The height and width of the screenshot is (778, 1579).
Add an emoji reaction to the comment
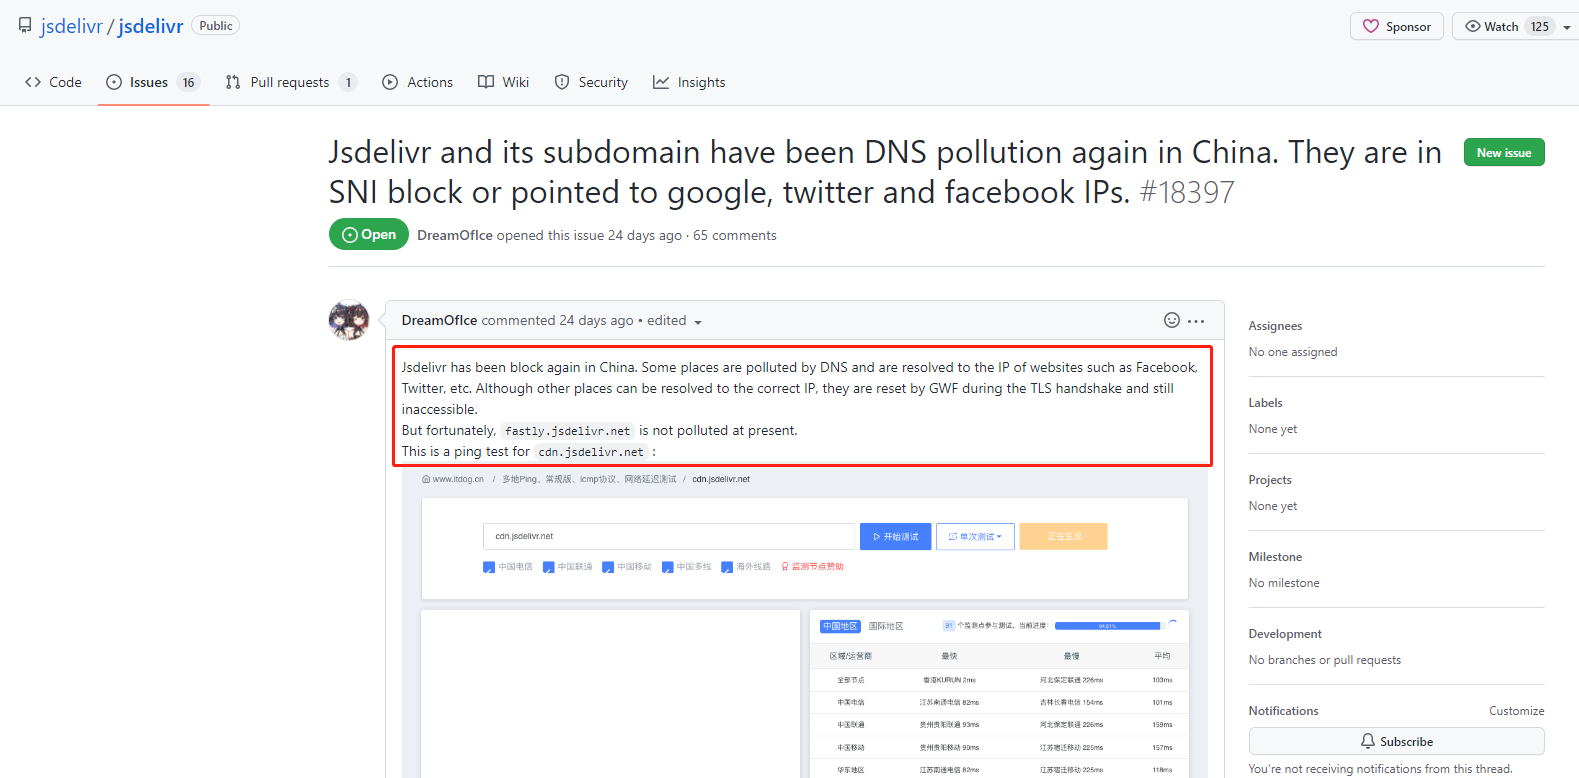tap(1171, 320)
